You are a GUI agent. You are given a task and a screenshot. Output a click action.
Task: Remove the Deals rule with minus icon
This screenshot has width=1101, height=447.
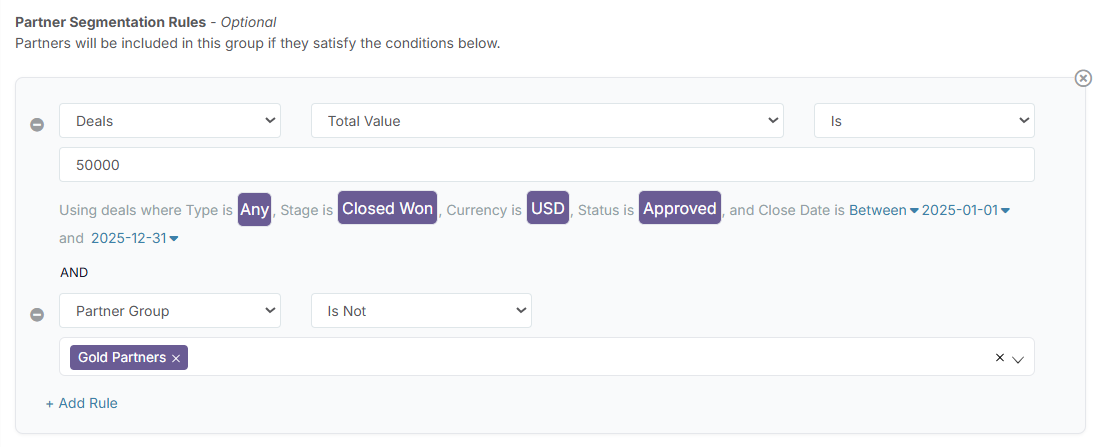[37, 125]
